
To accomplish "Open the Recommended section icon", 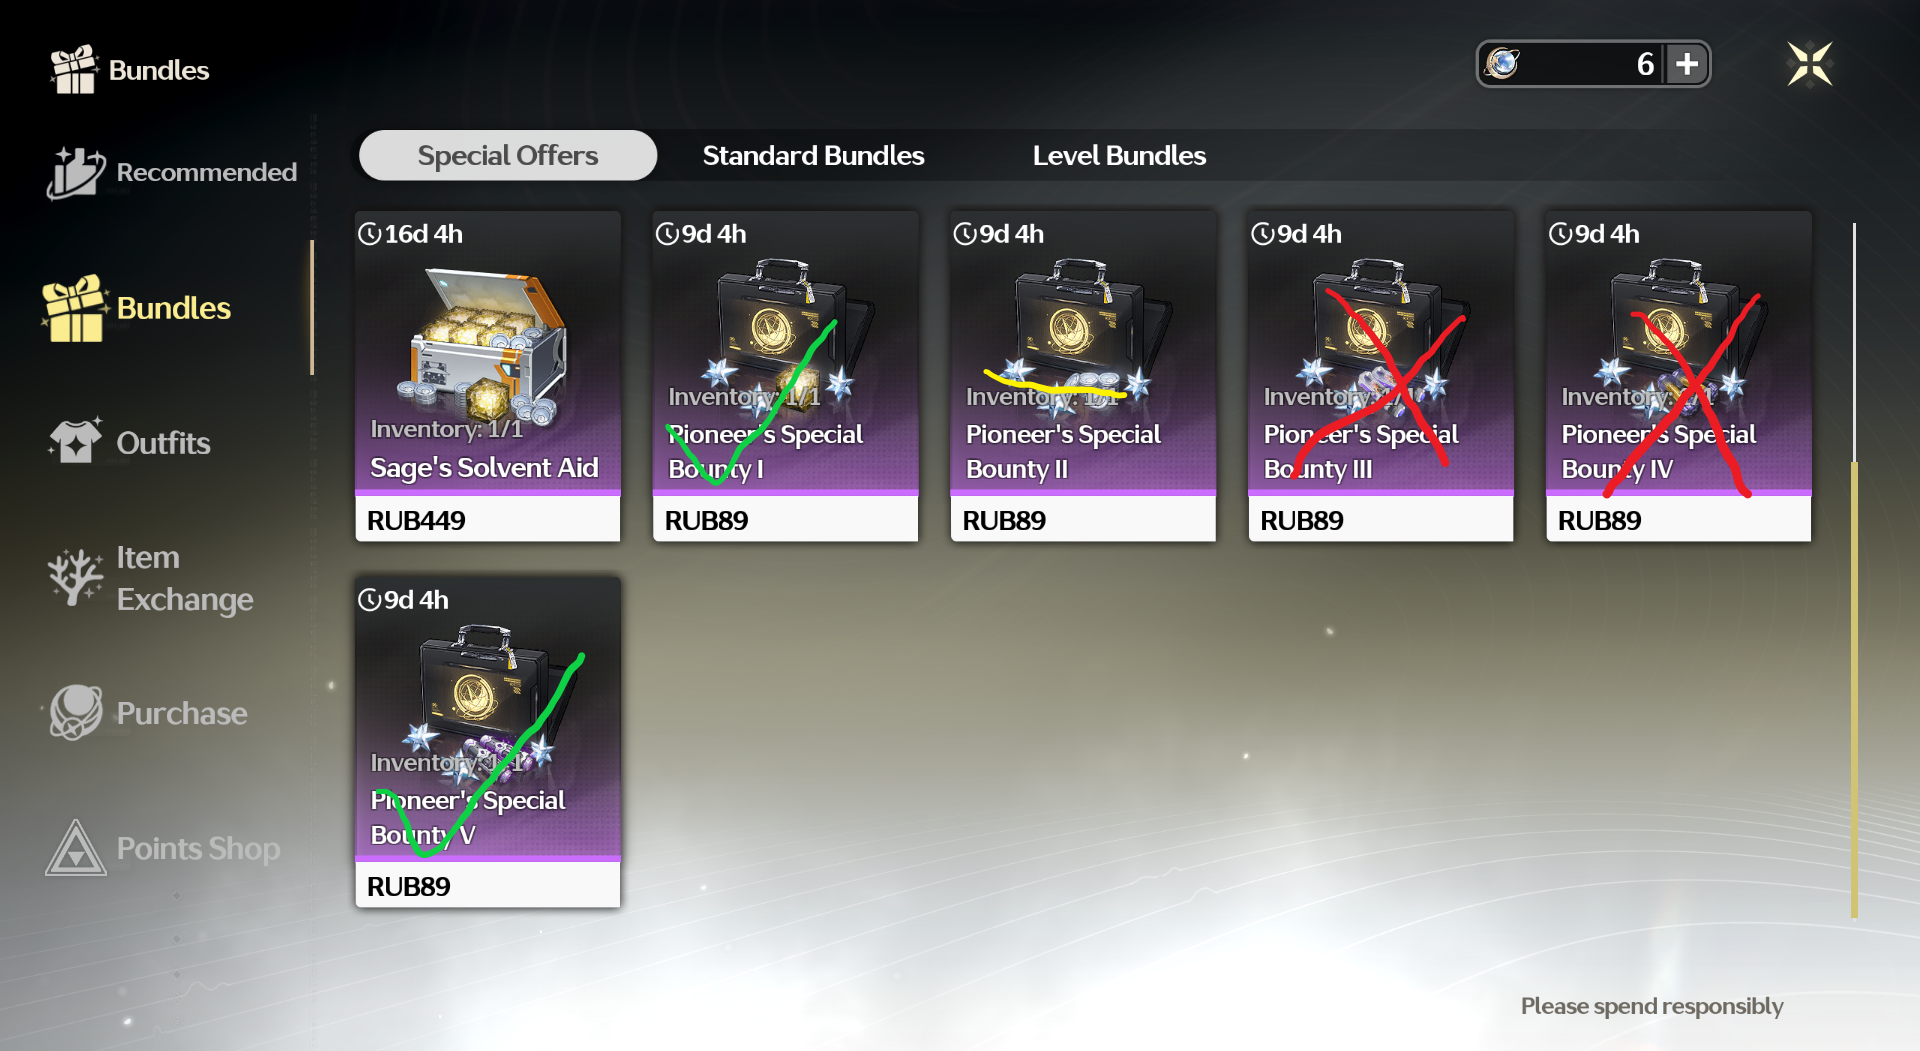I will pos(75,172).
